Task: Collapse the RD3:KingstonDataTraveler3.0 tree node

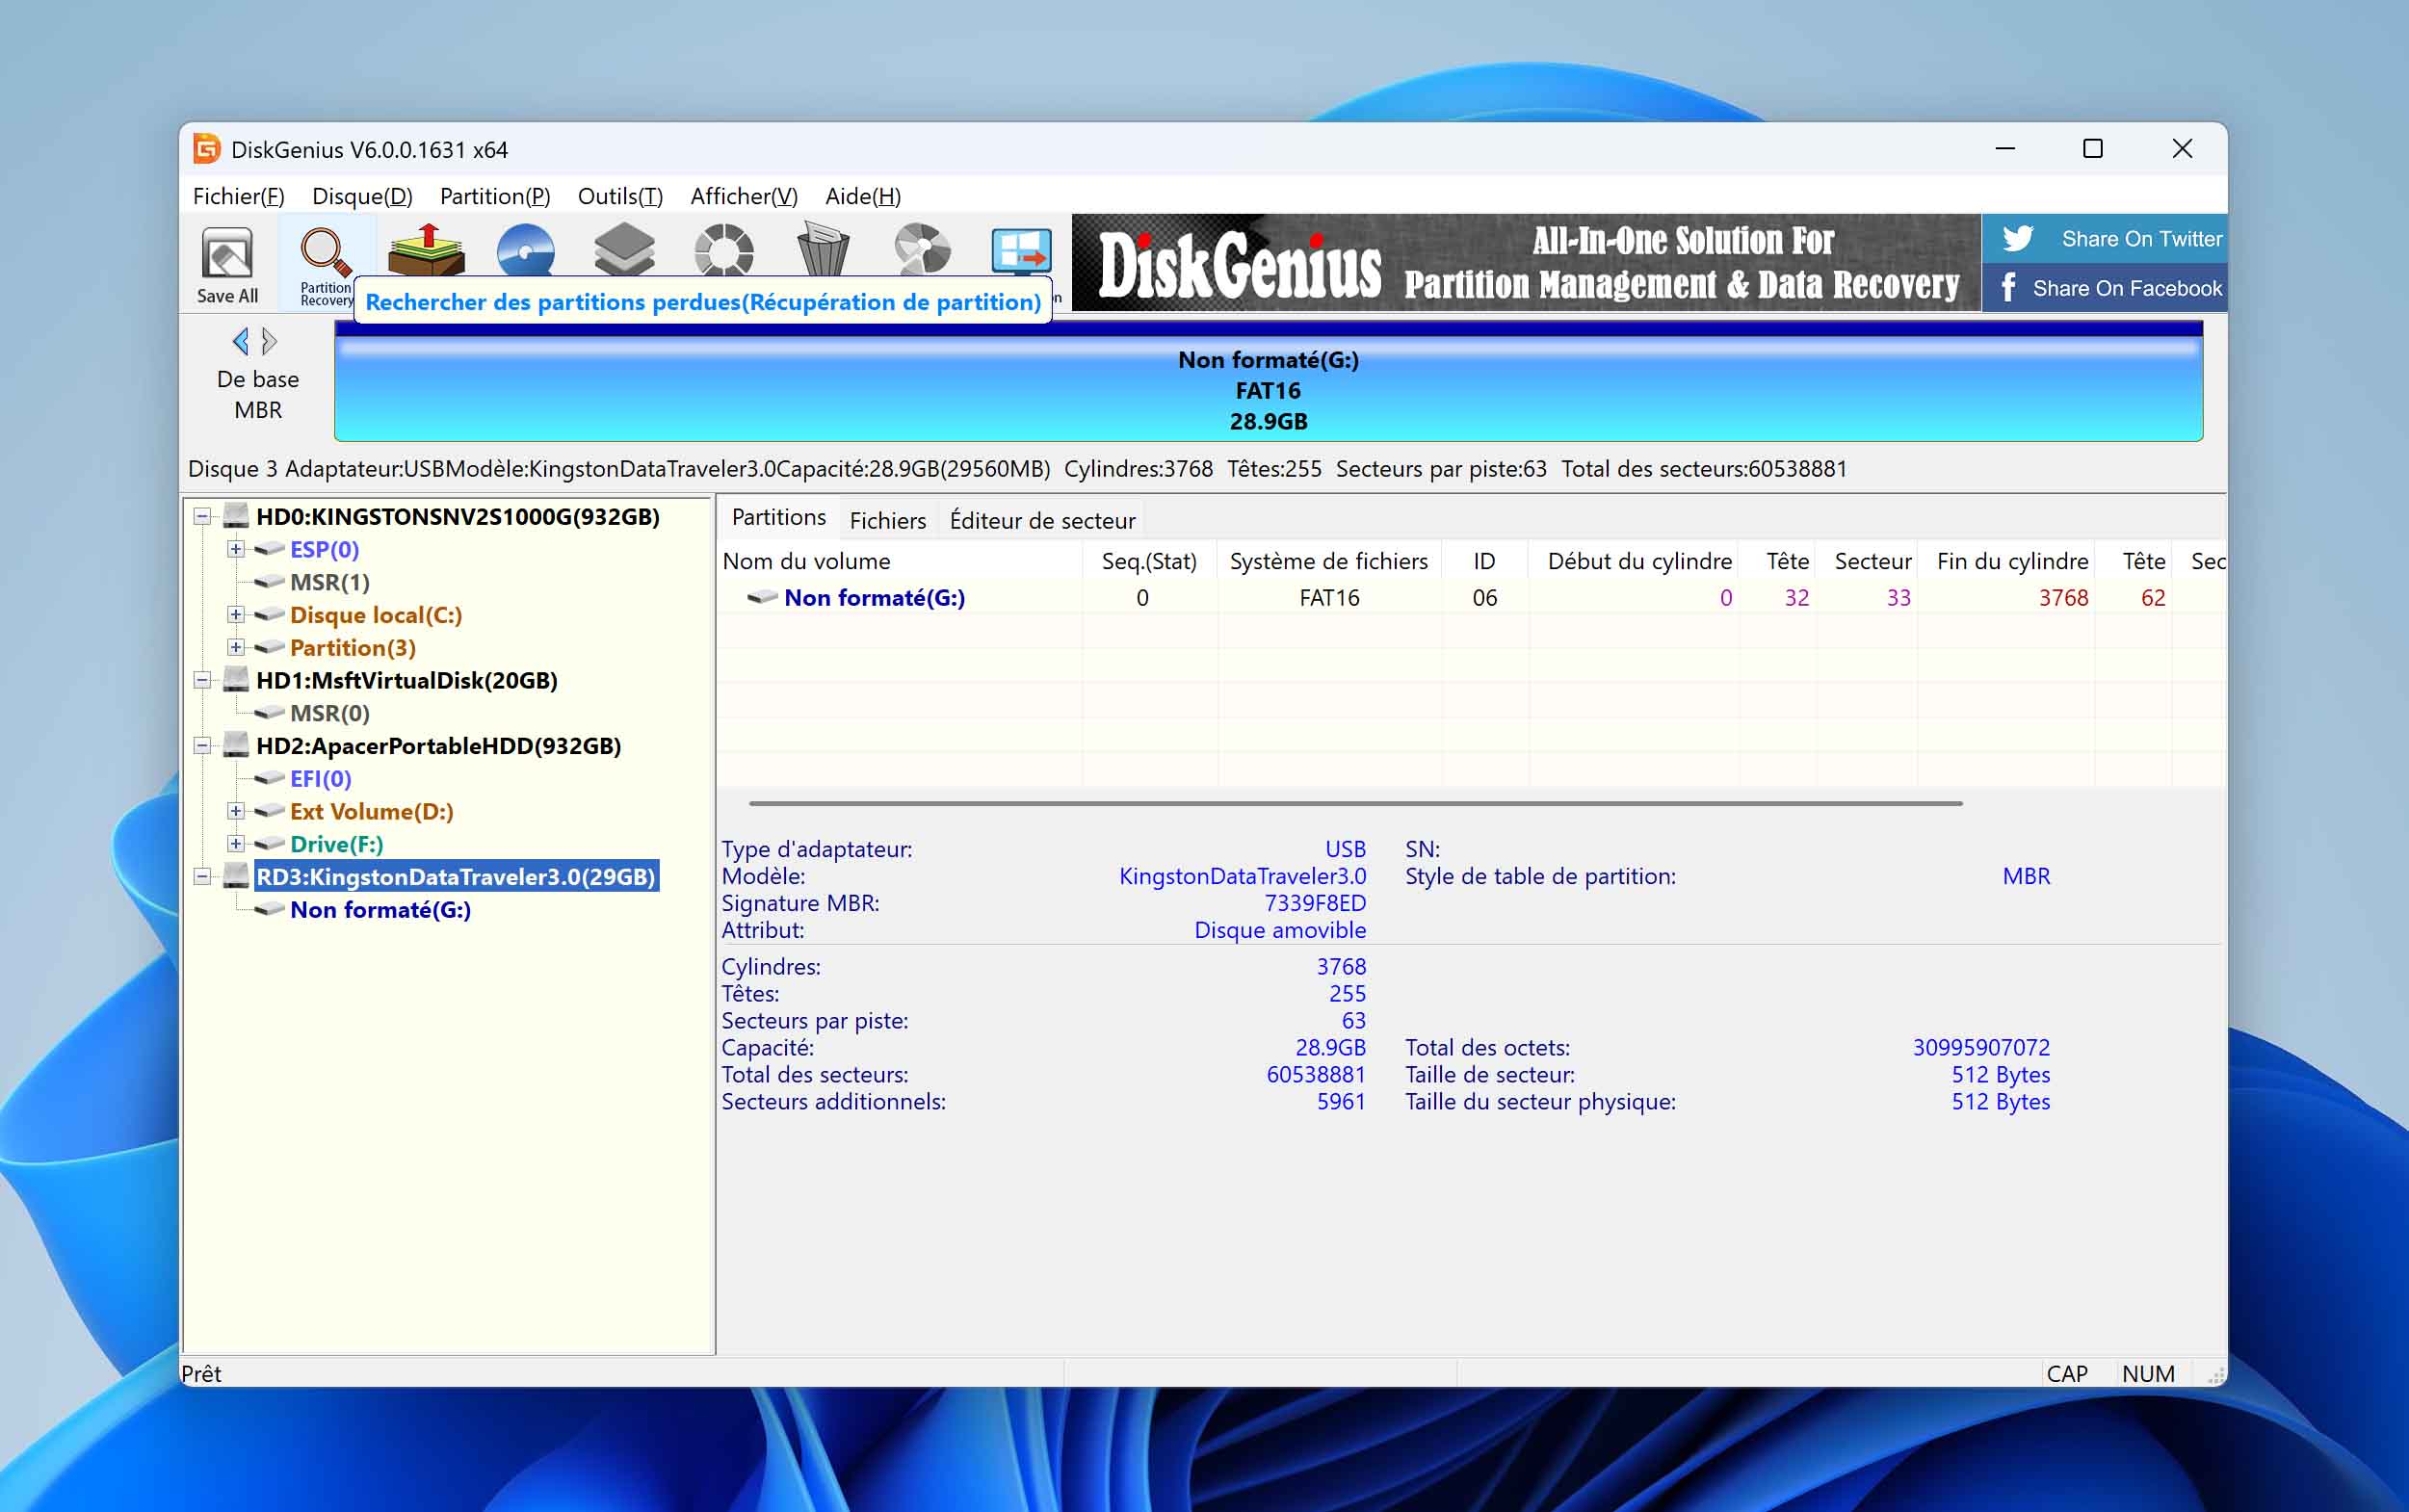Action: [x=203, y=877]
